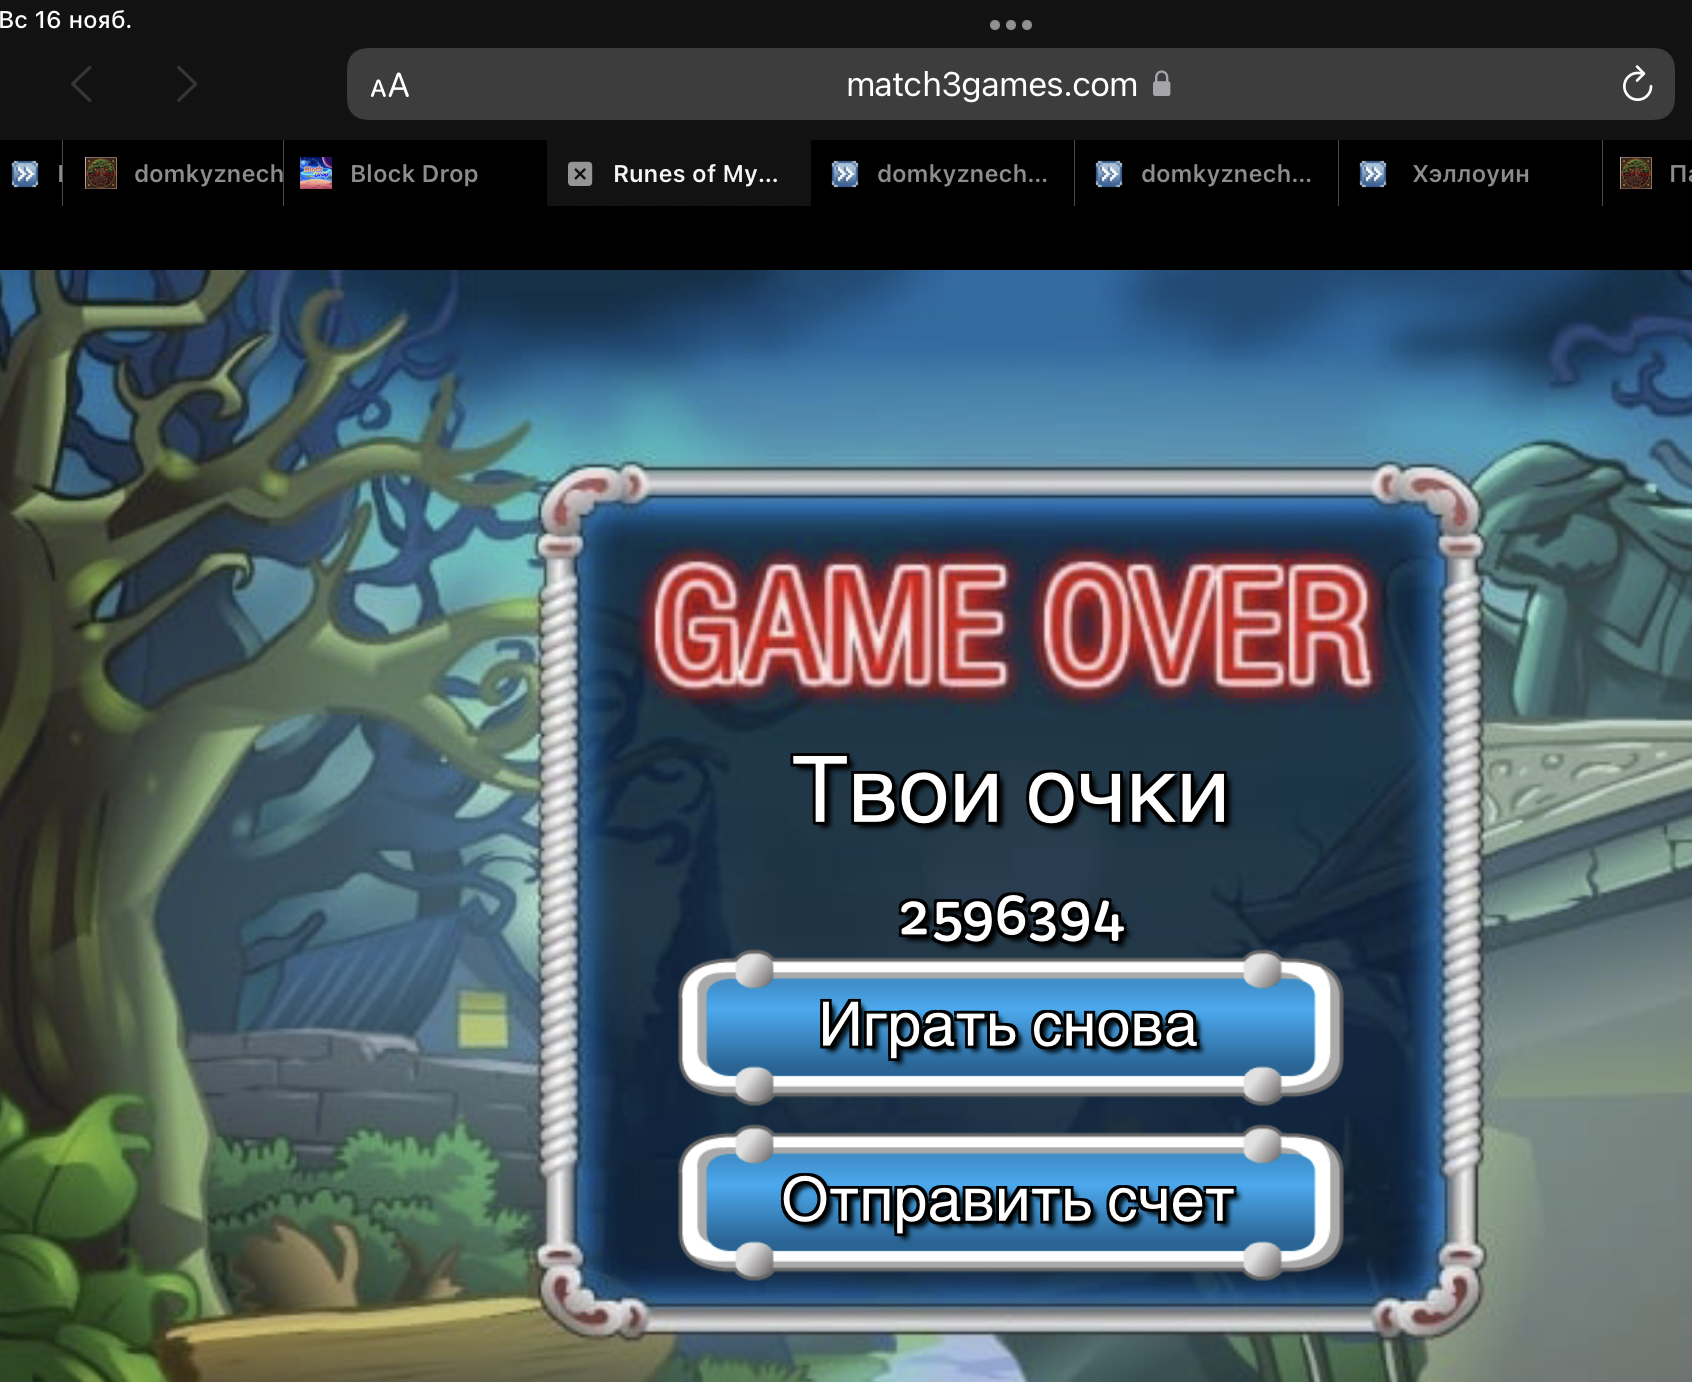Viewport: 1692px width, 1382px height.
Task: Open the domkyznech tab beside Block Drop
Action: pyautogui.click(x=174, y=174)
